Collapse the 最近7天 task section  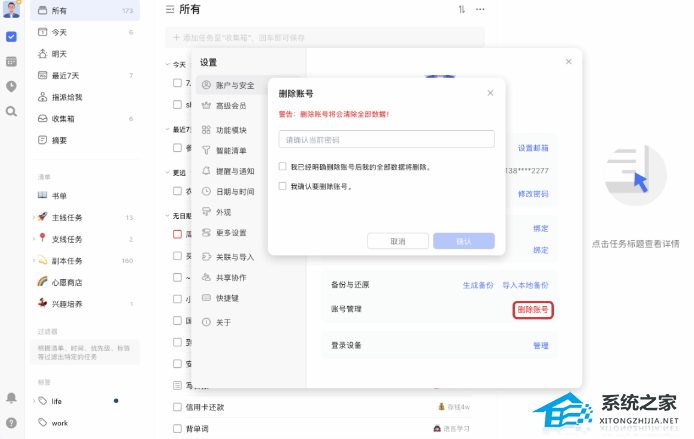(x=167, y=130)
